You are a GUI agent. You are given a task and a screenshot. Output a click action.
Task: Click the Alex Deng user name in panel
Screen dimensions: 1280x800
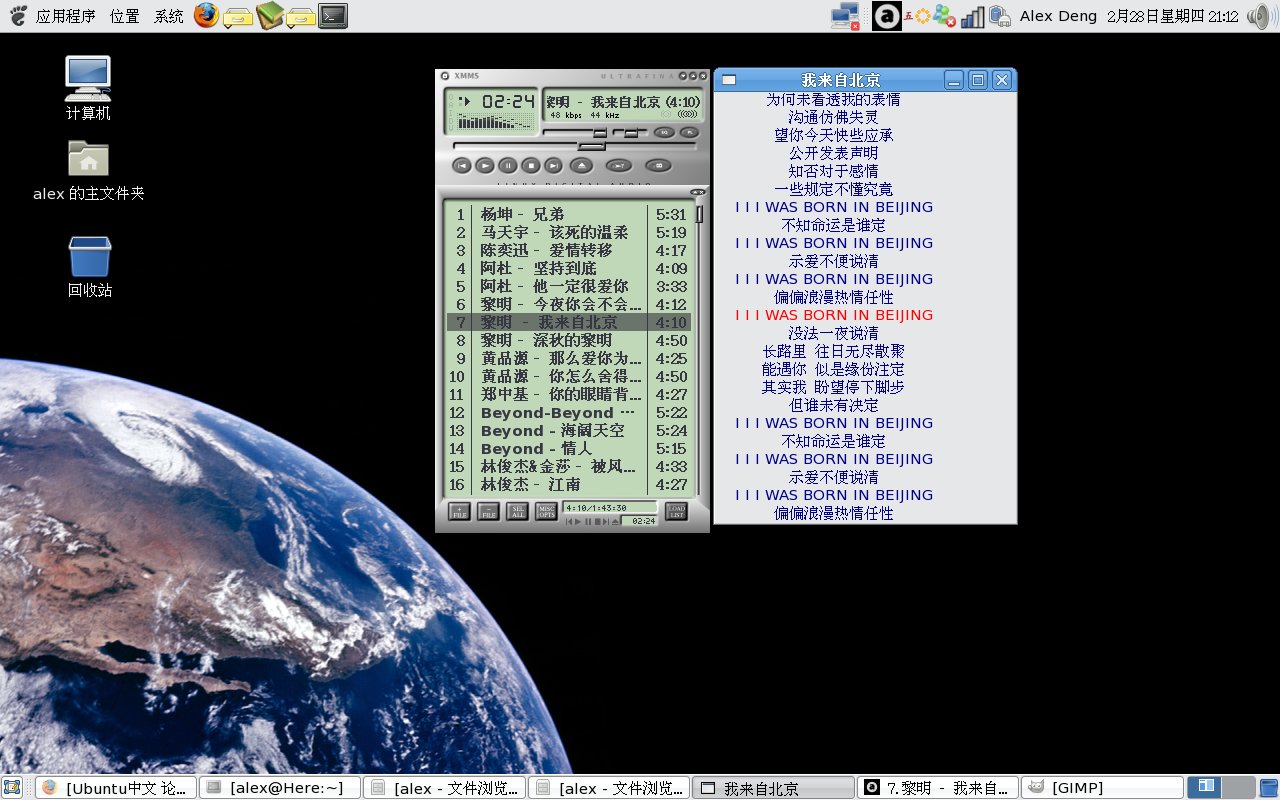click(x=1058, y=16)
